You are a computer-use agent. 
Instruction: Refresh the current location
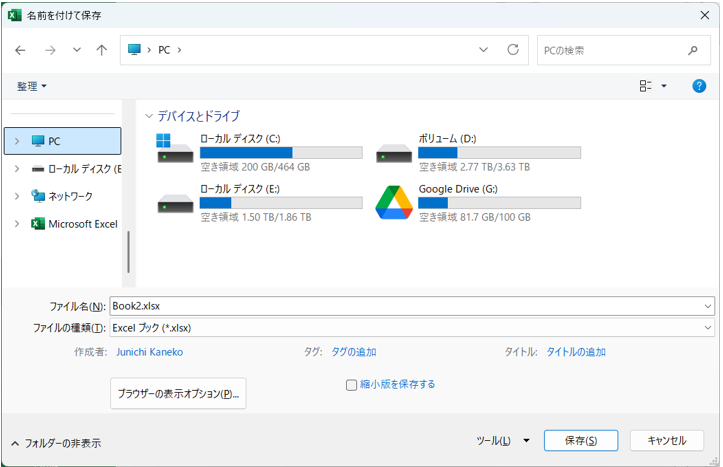click(x=513, y=49)
